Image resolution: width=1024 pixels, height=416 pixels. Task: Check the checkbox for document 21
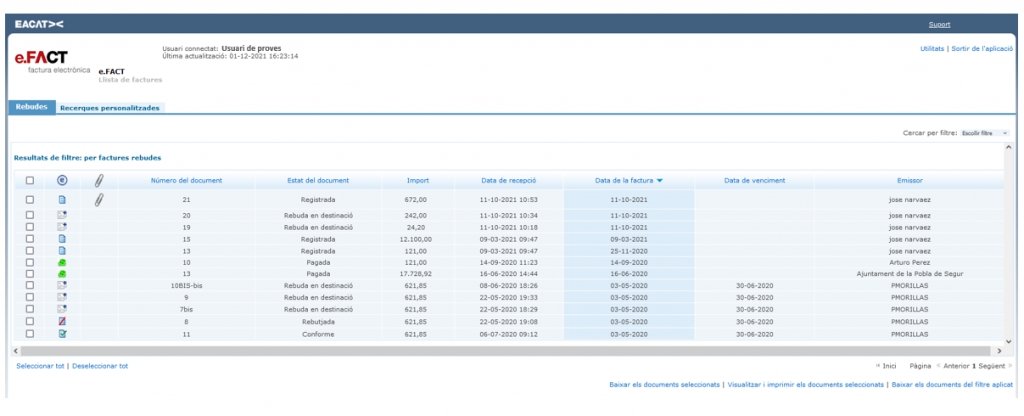[30, 200]
